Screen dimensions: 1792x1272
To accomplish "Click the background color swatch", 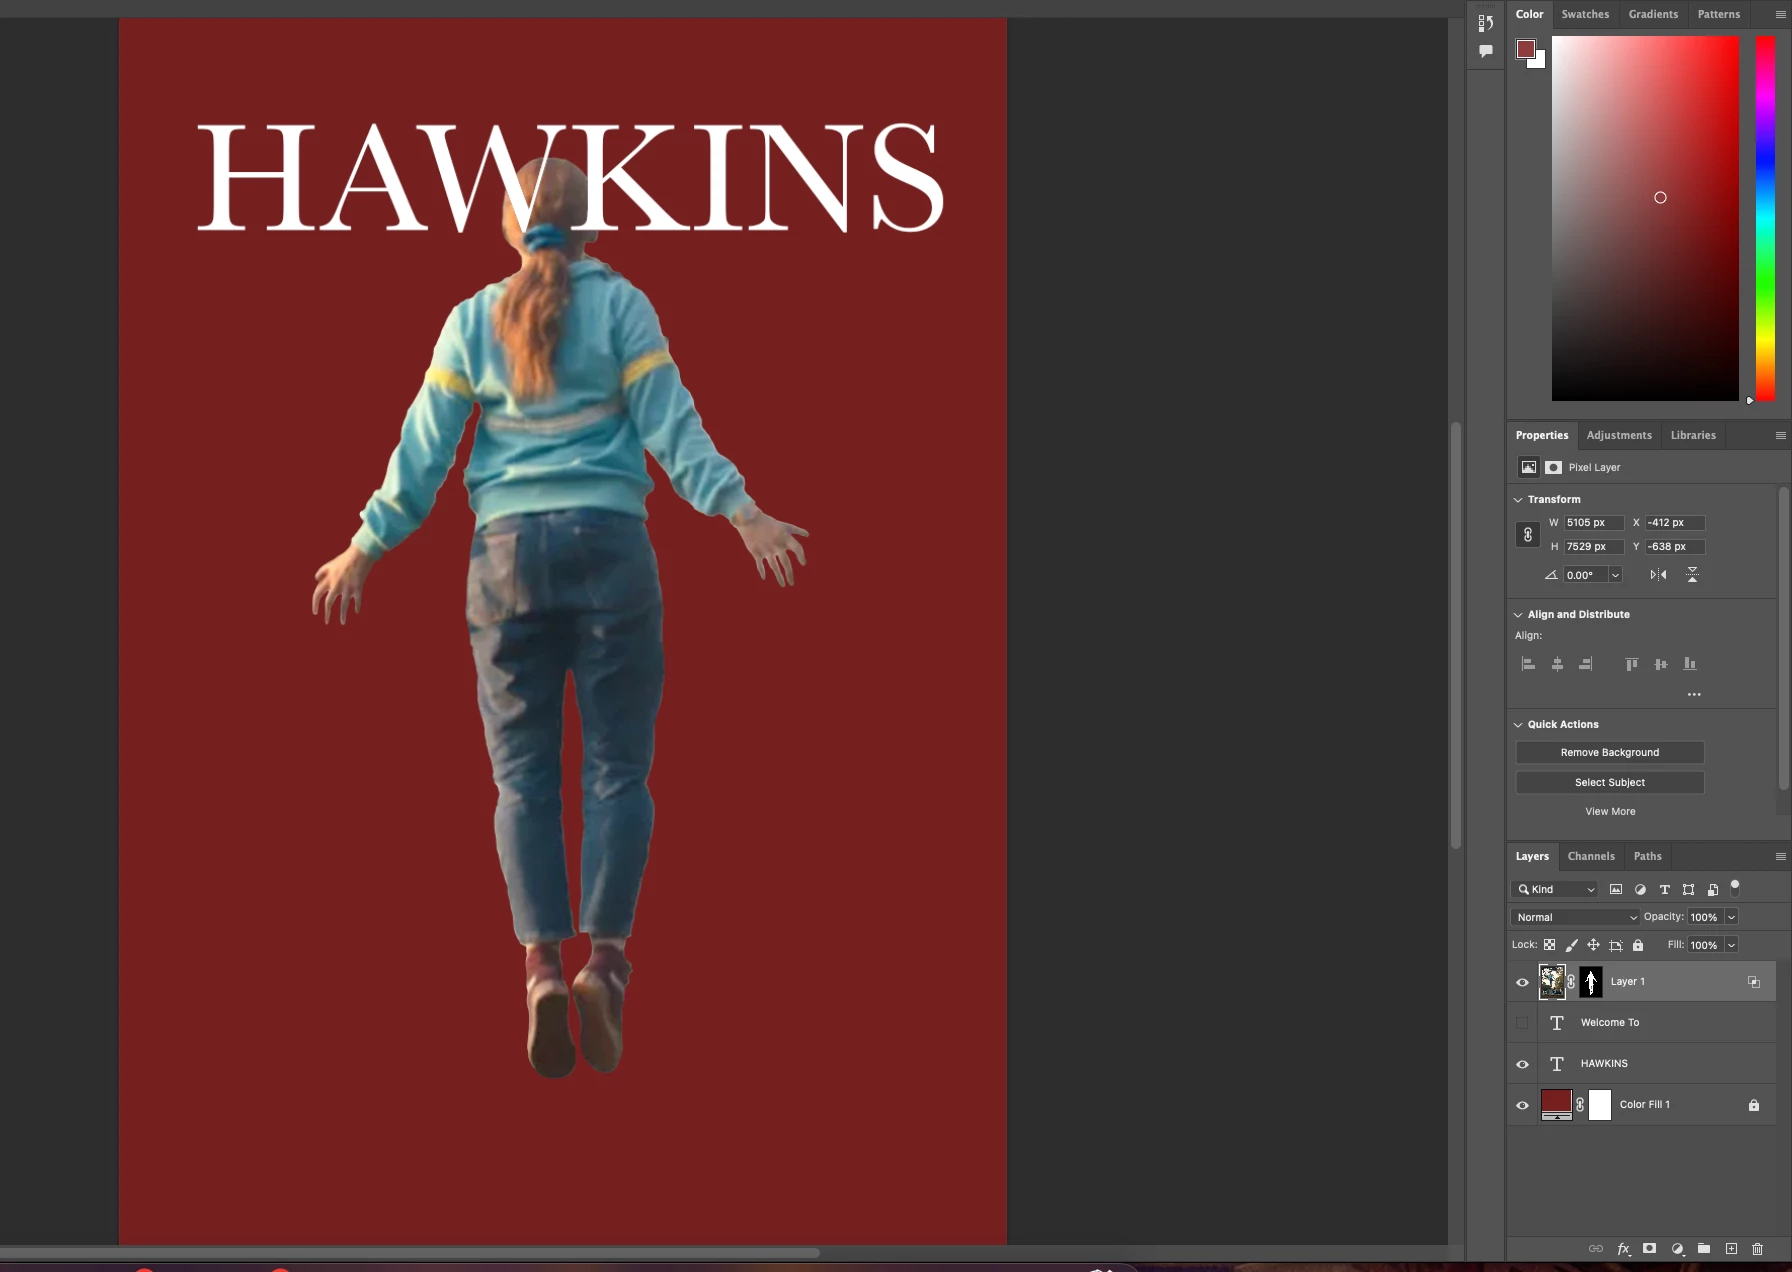I will pos(1540,63).
